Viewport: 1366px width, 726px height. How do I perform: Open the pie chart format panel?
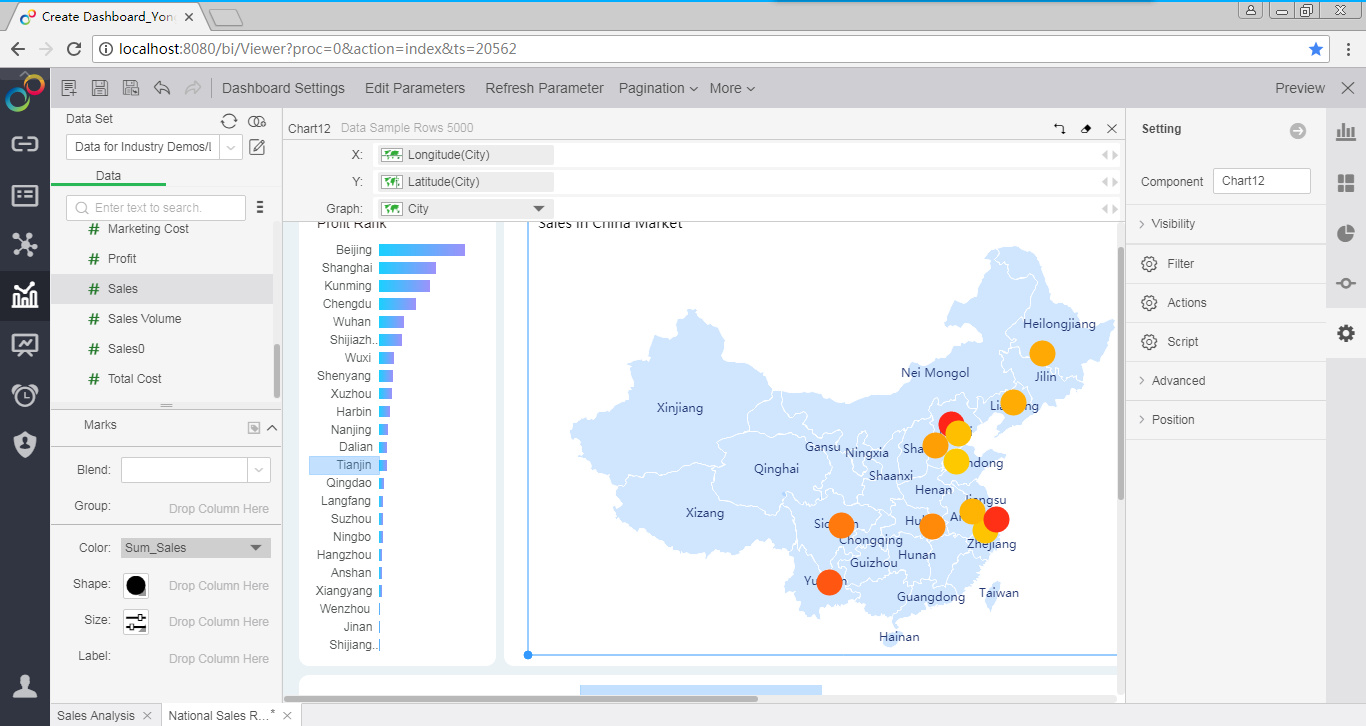(x=1346, y=234)
